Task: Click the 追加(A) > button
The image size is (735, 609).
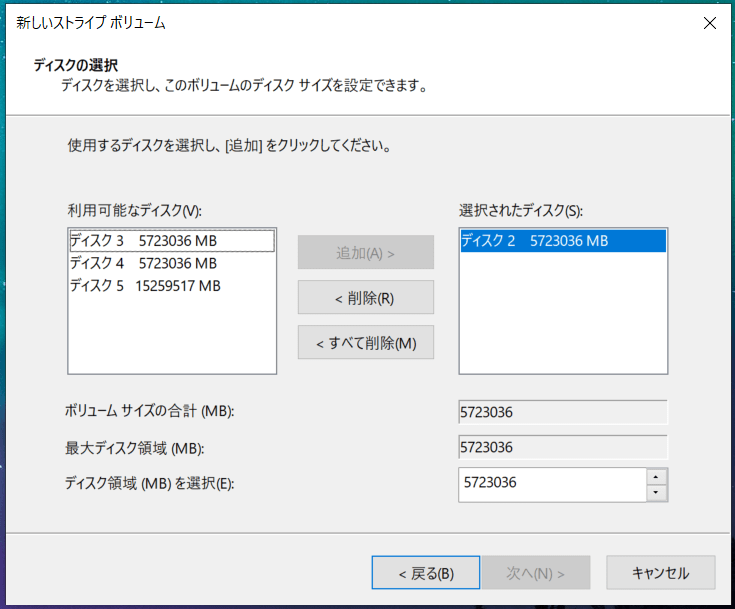Action: tap(366, 252)
